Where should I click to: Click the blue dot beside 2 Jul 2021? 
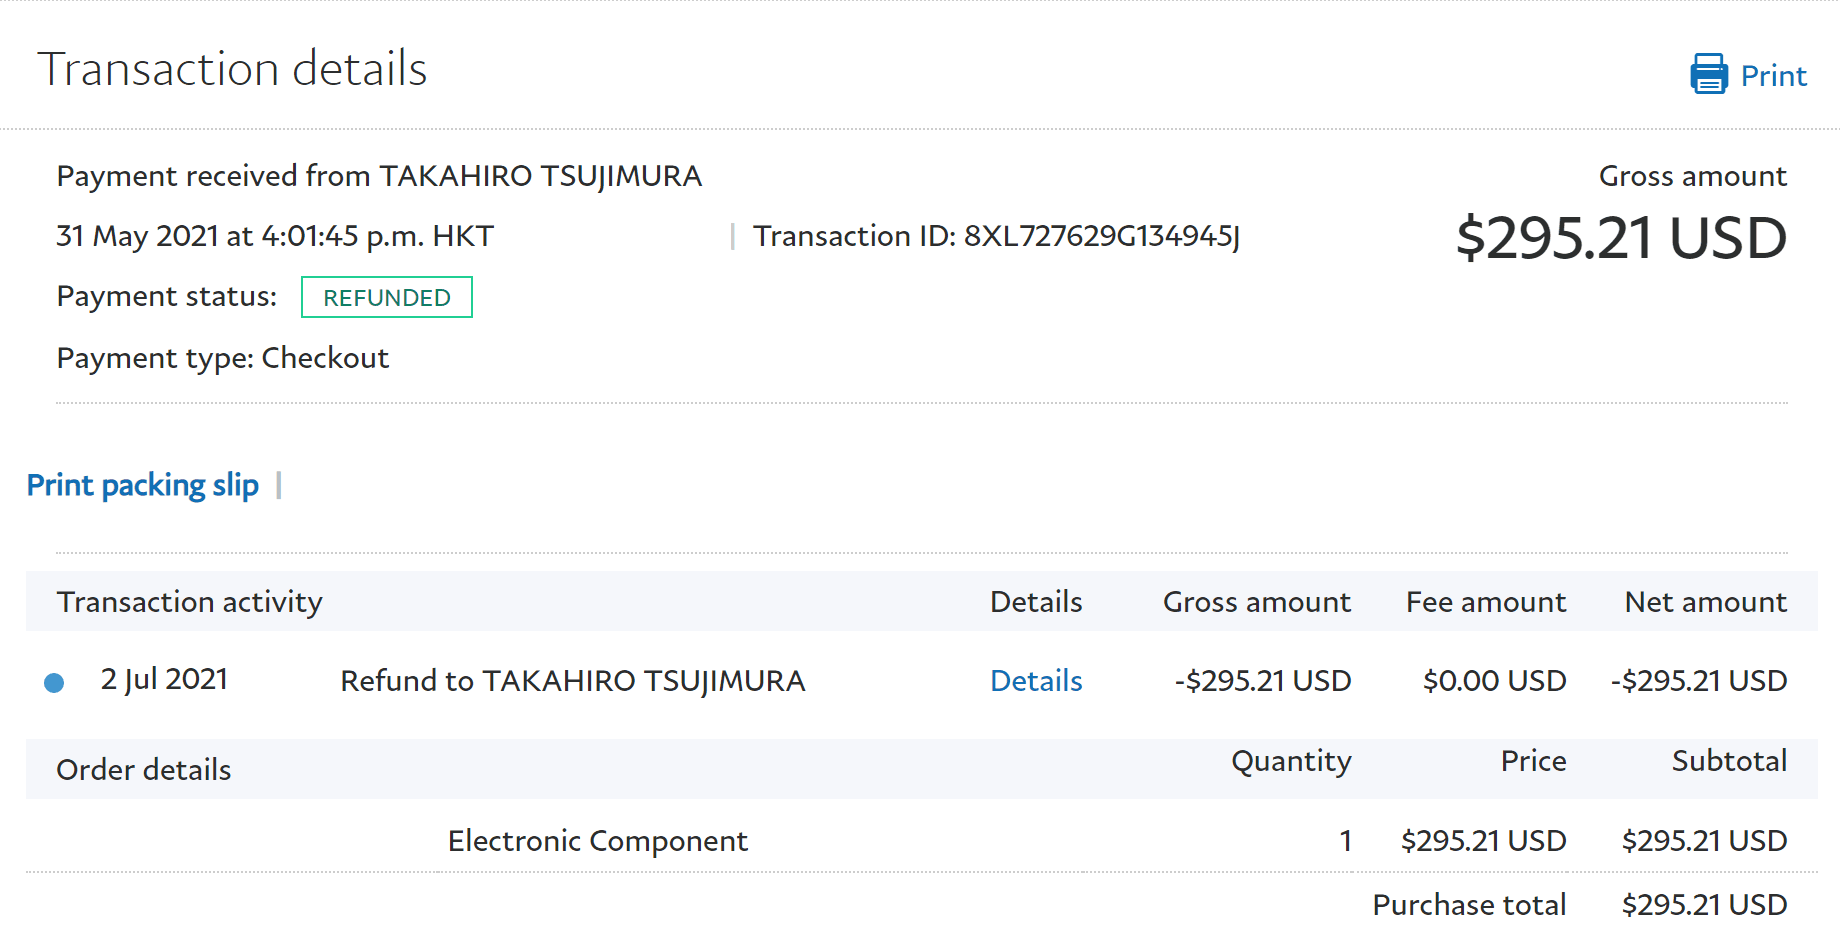pos(54,683)
